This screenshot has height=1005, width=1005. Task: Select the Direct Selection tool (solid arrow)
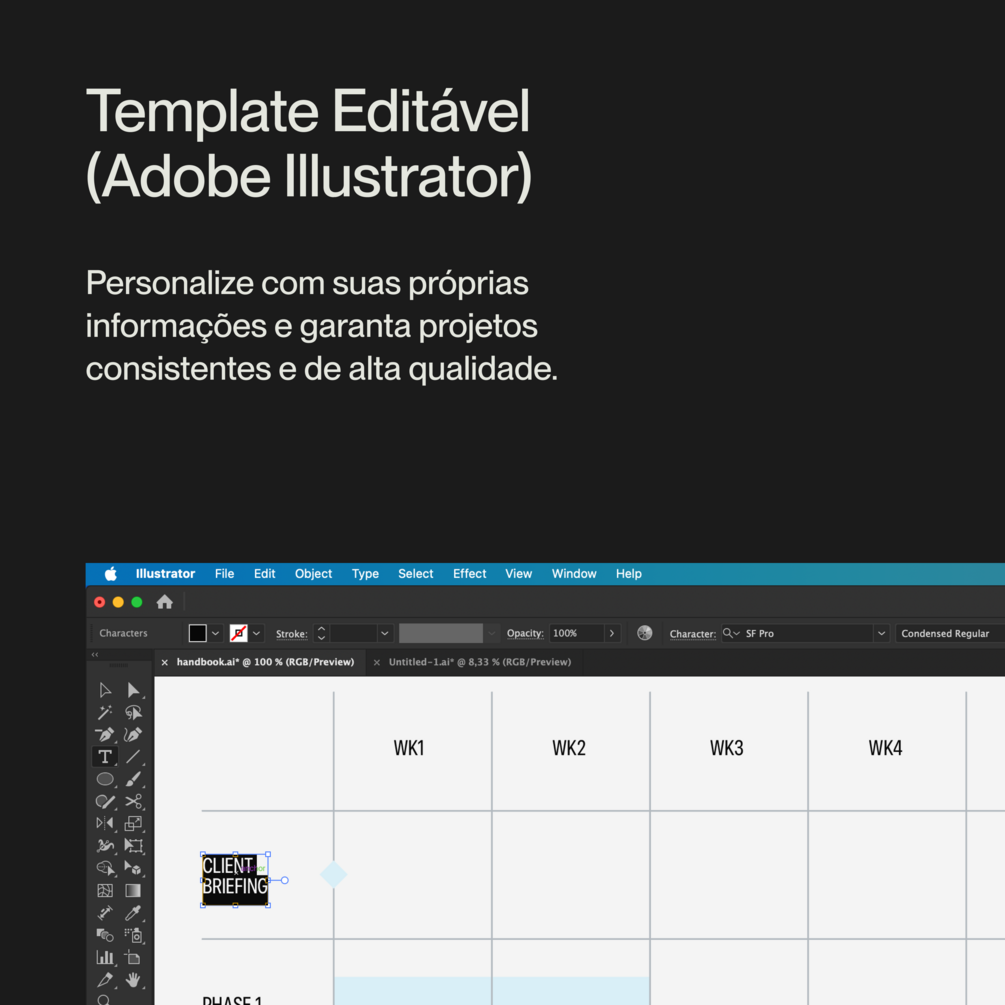click(133, 690)
